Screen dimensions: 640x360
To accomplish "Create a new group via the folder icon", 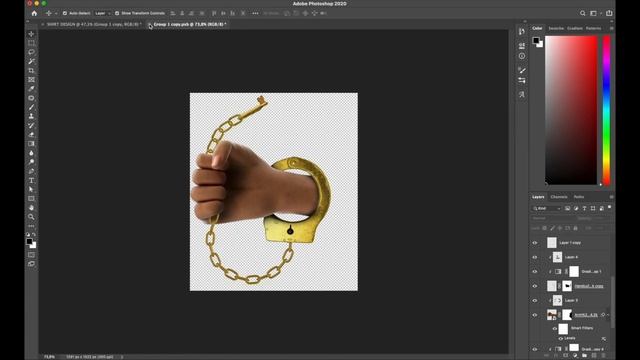I will click(x=584, y=356).
